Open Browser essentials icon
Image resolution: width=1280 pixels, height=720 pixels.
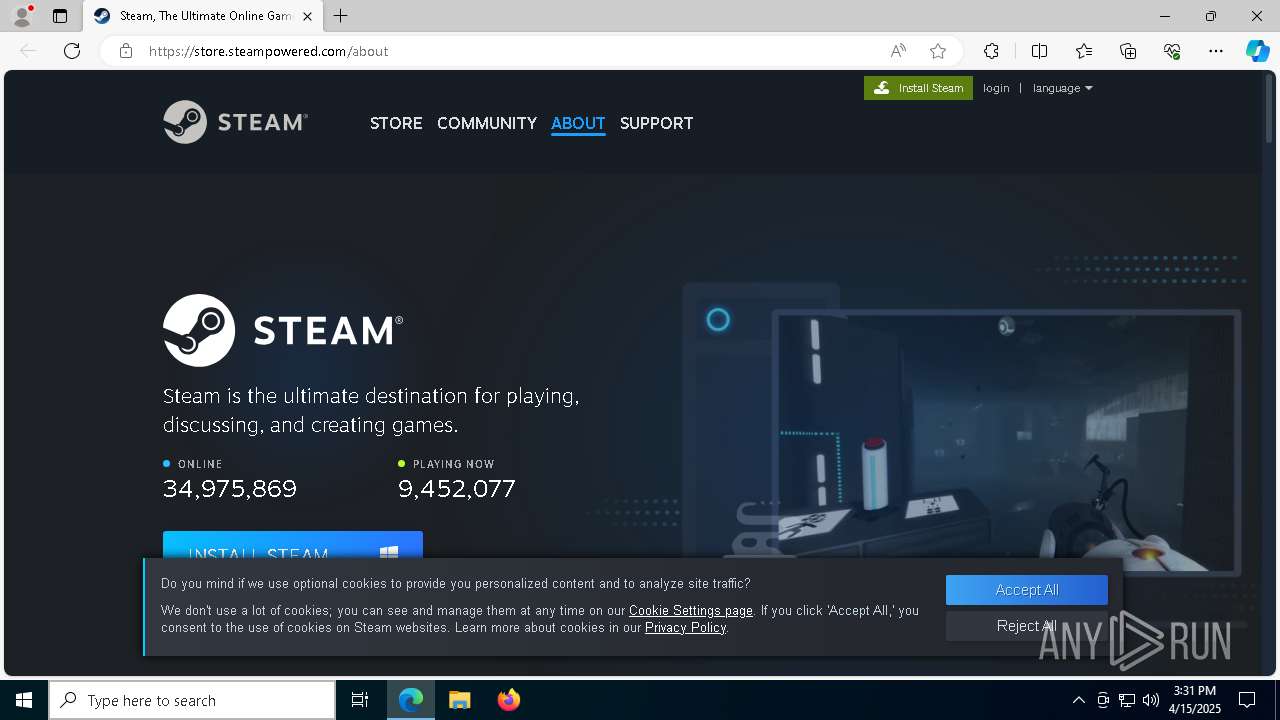(x=1172, y=51)
